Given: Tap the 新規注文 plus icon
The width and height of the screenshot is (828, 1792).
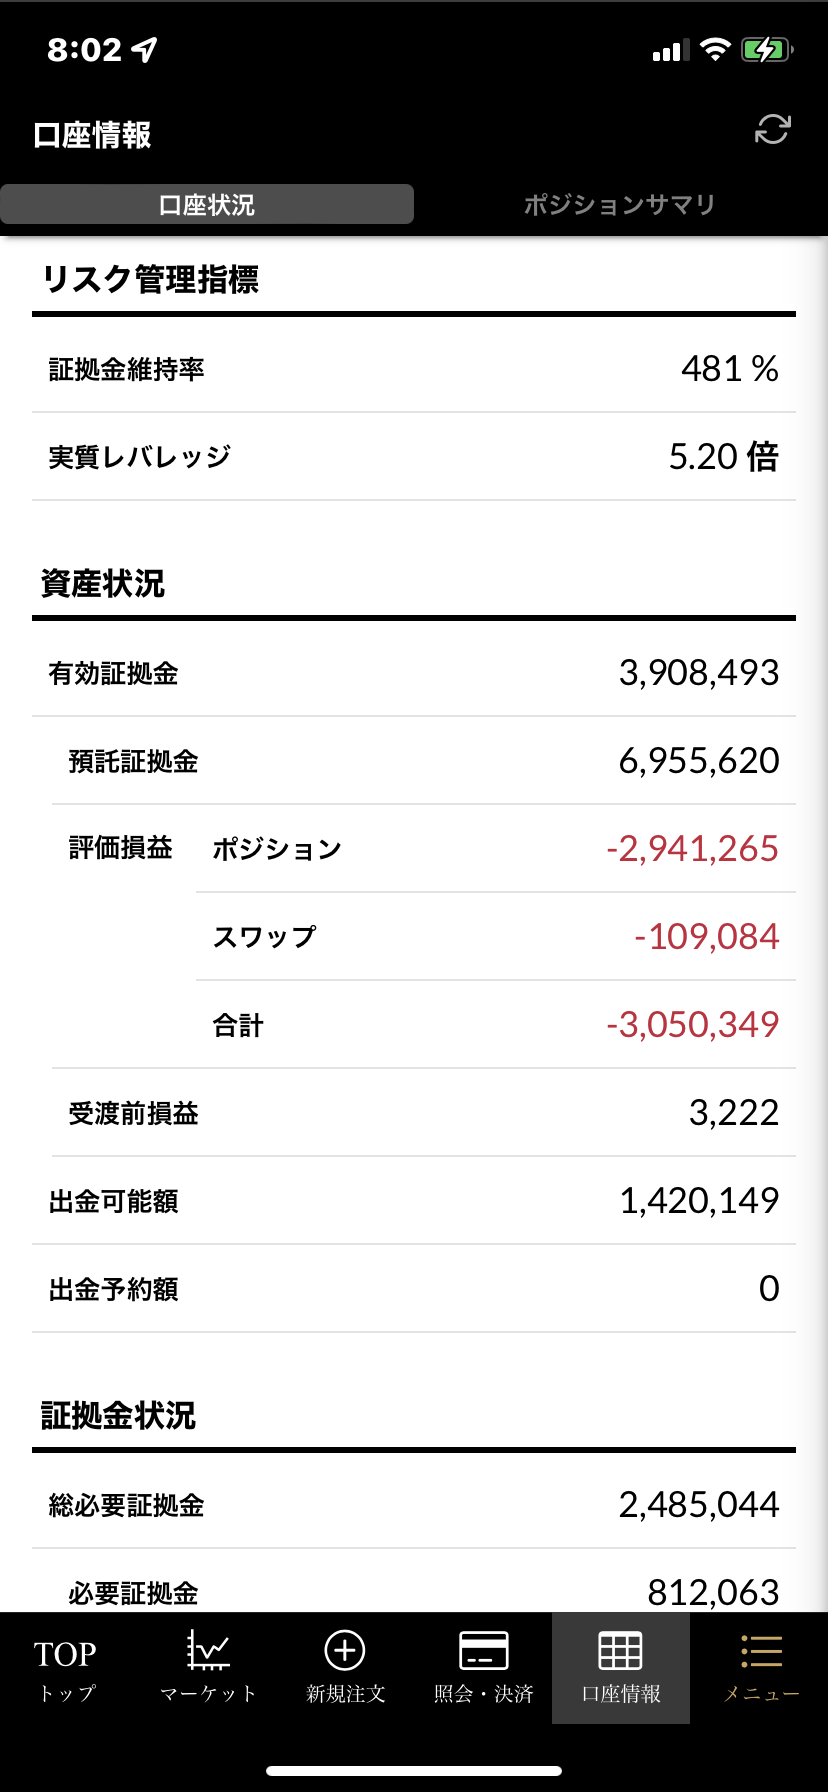Looking at the screenshot, I should point(345,1651).
